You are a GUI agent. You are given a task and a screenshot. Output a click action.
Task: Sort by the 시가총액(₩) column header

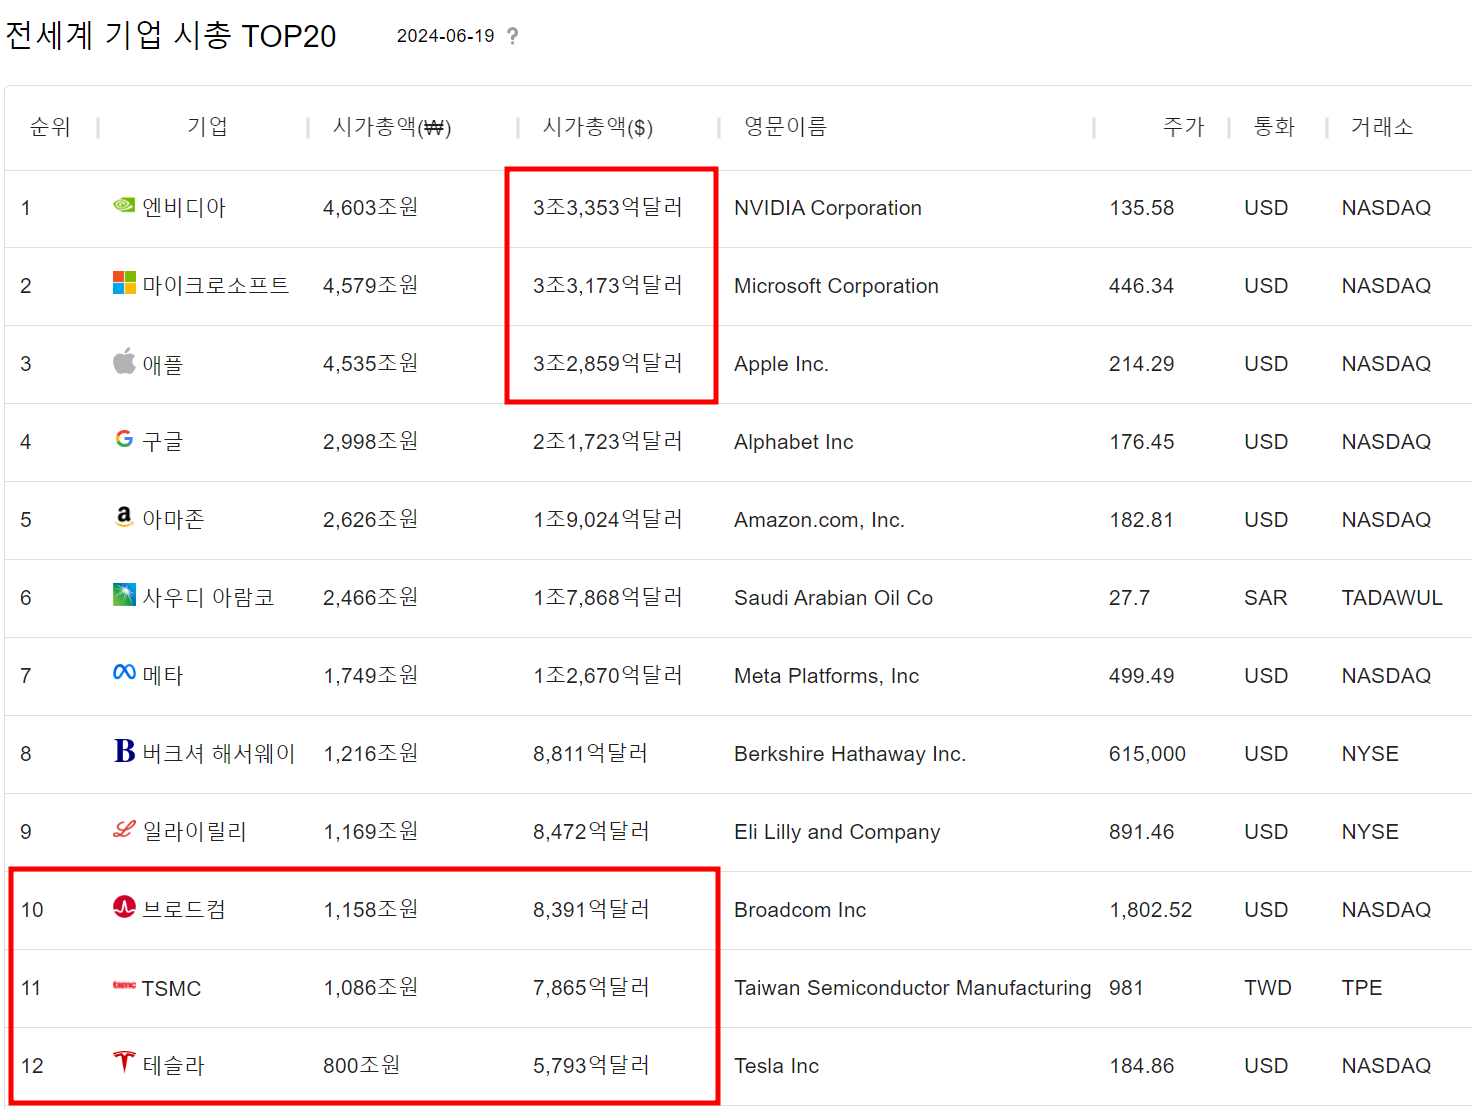[392, 127]
